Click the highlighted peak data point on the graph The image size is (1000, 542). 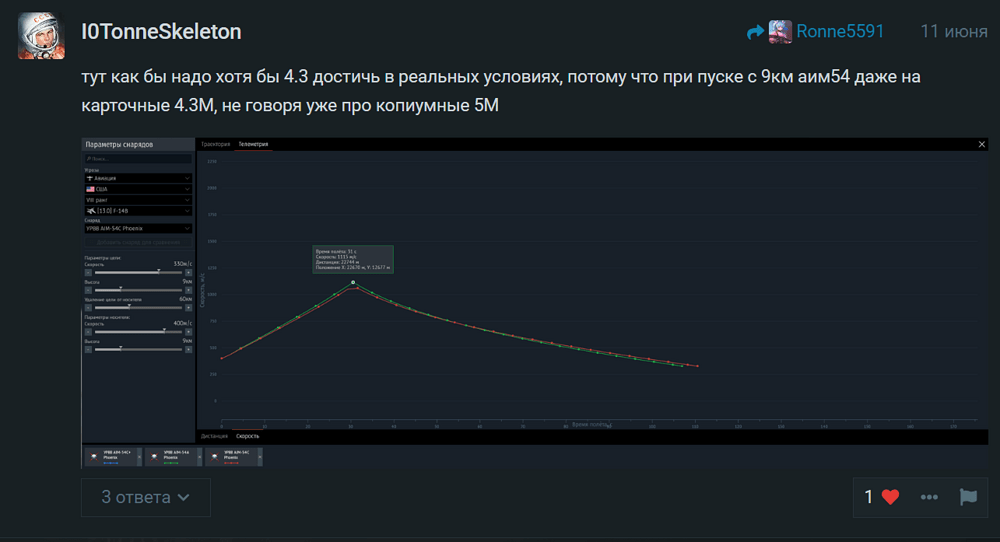pos(353,282)
